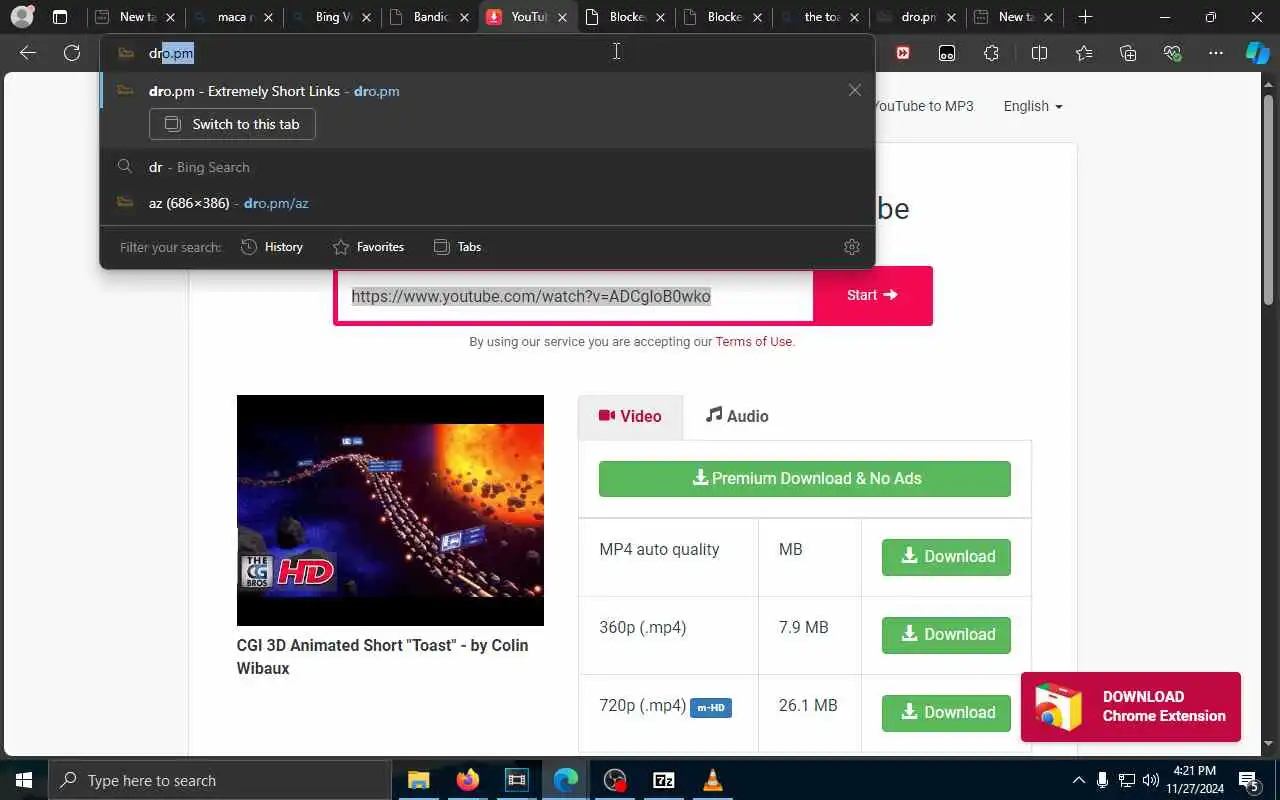The width and height of the screenshot is (1280, 800).
Task: Click the YouTube to MP3 link
Action: (x=924, y=106)
